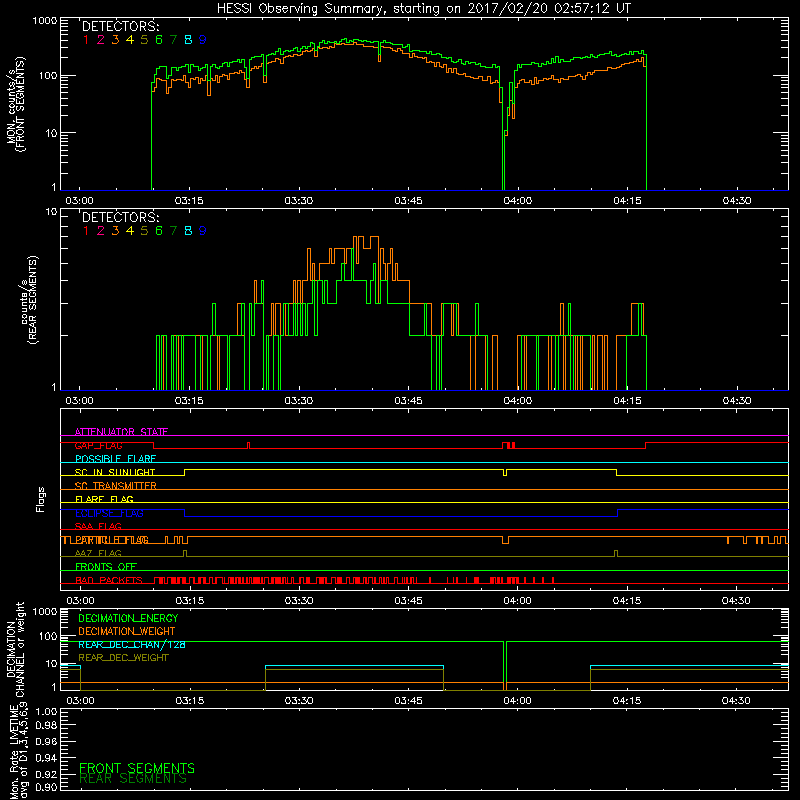Click the FRONT SEGMENTS livetime legend text
Viewport: 800px width, 800px height.
point(137,768)
